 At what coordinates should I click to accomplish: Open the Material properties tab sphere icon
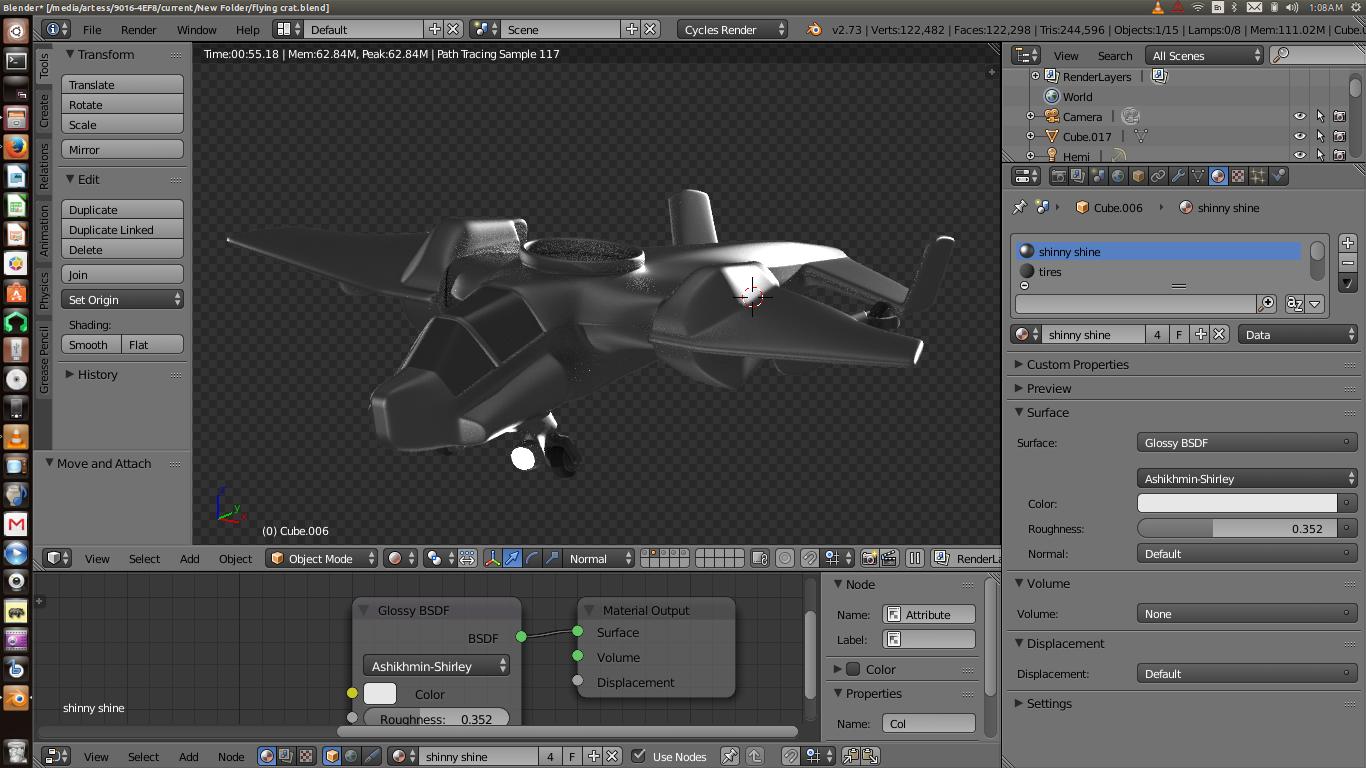1218,176
